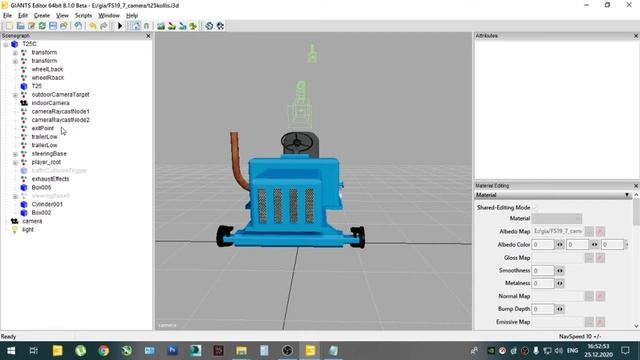Click Normal Map browse button

point(589,296)
